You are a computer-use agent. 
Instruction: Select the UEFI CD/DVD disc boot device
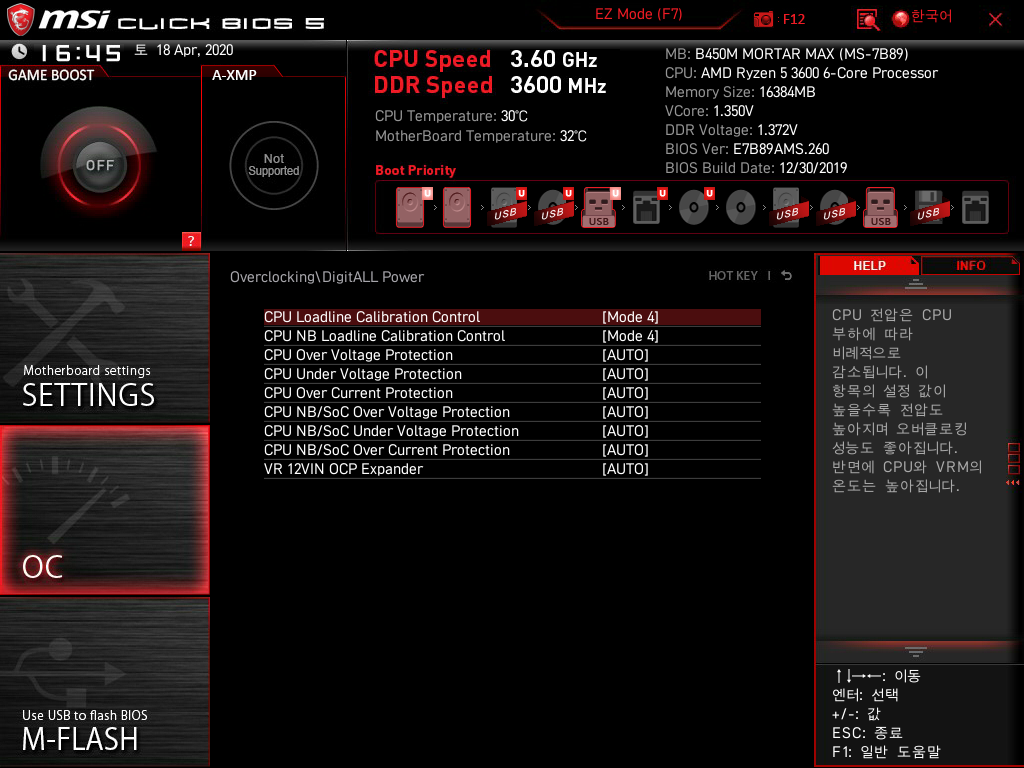(694, 208)
